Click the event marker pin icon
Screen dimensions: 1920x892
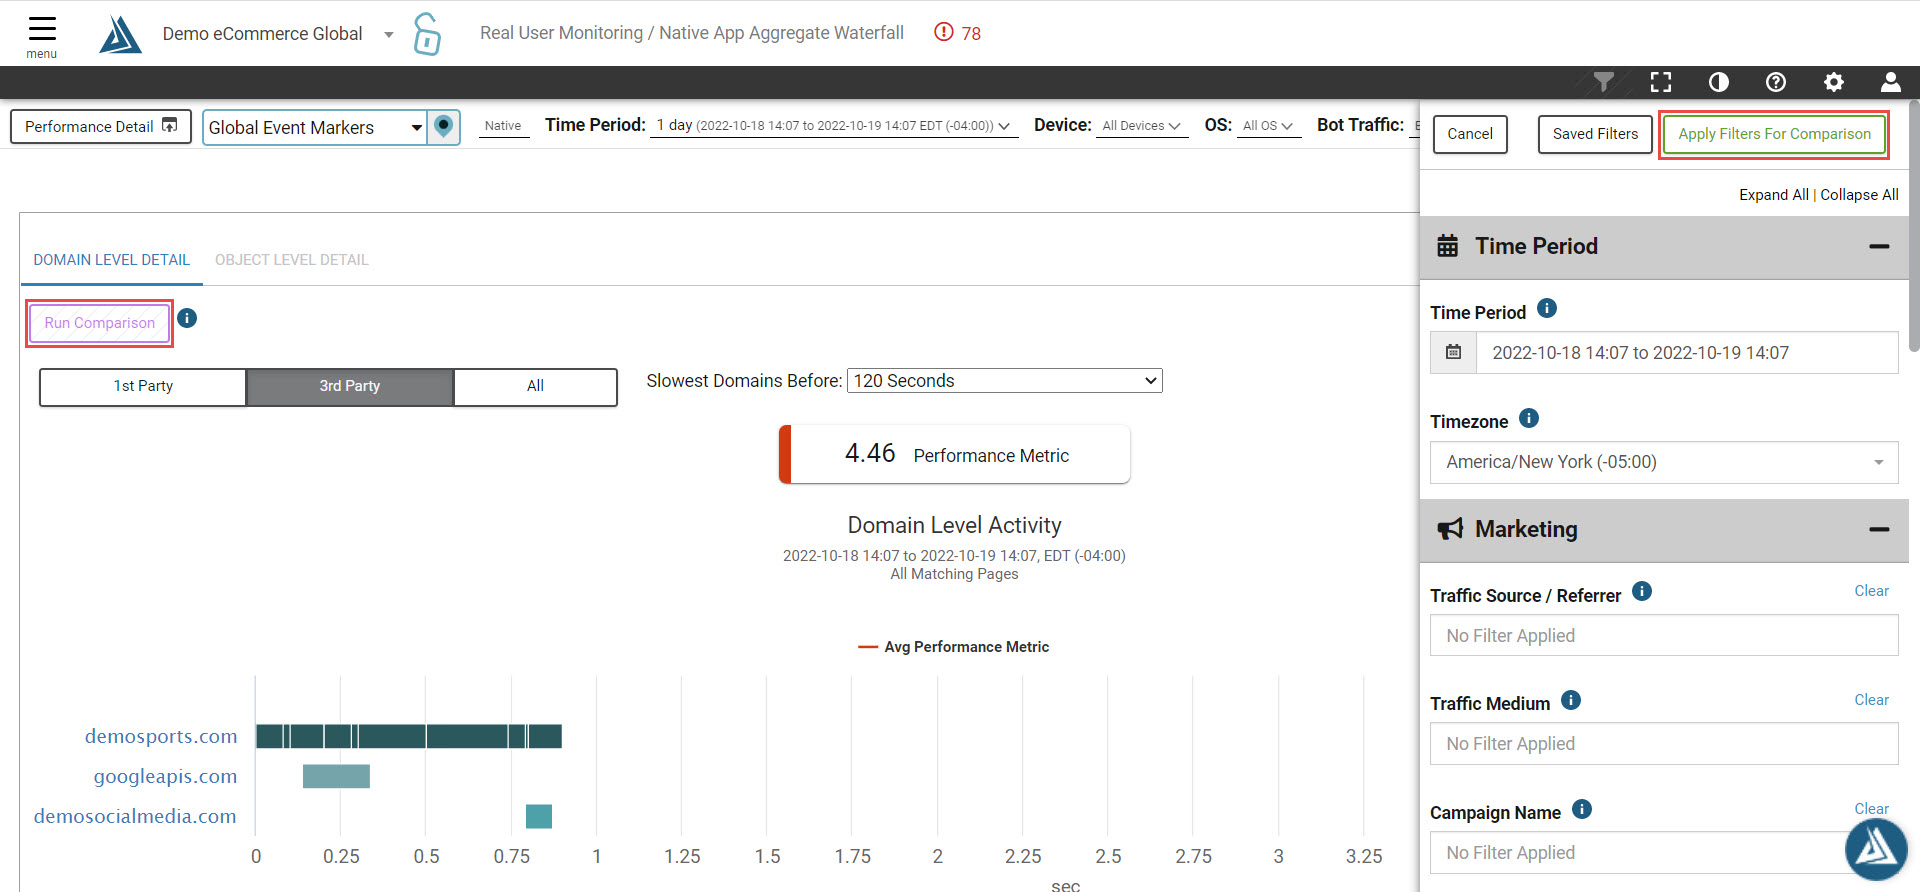click(x=444, y=127)
